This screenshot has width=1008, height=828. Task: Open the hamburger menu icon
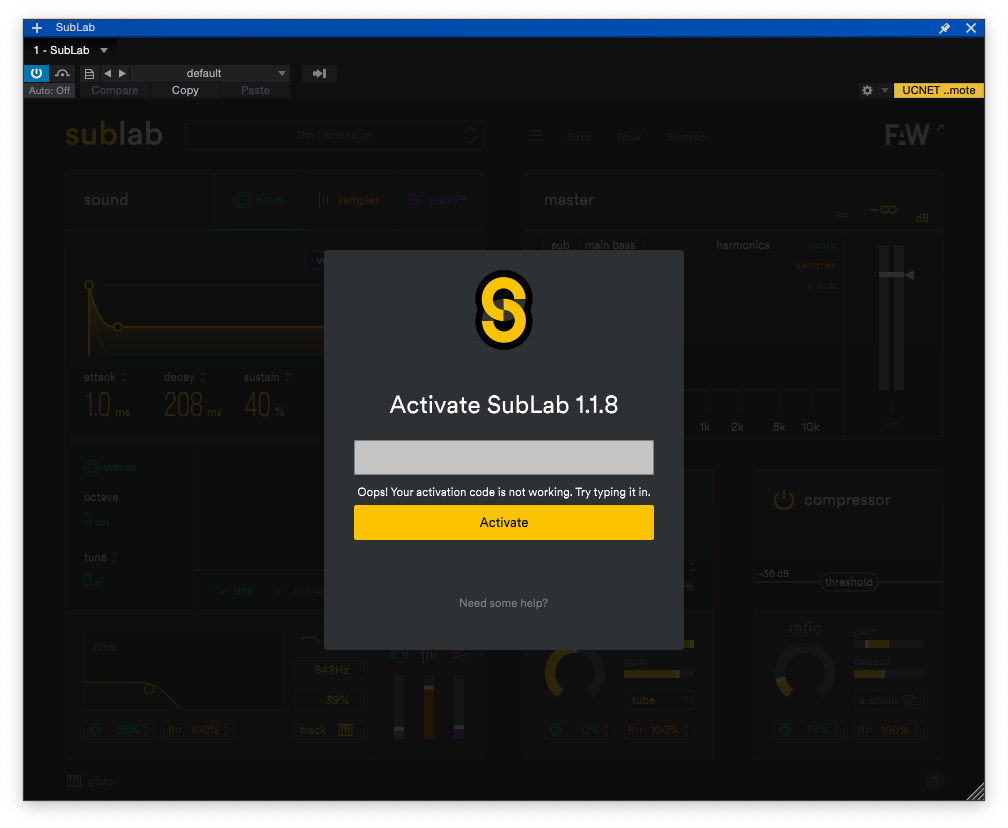536,136
